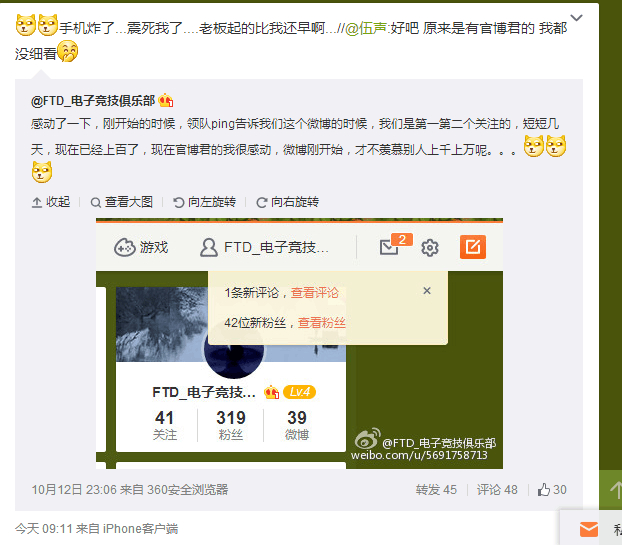This screenshot has height=545, width=622.
Task: Click the @伍声 mention link
Action: coord(366,28)
